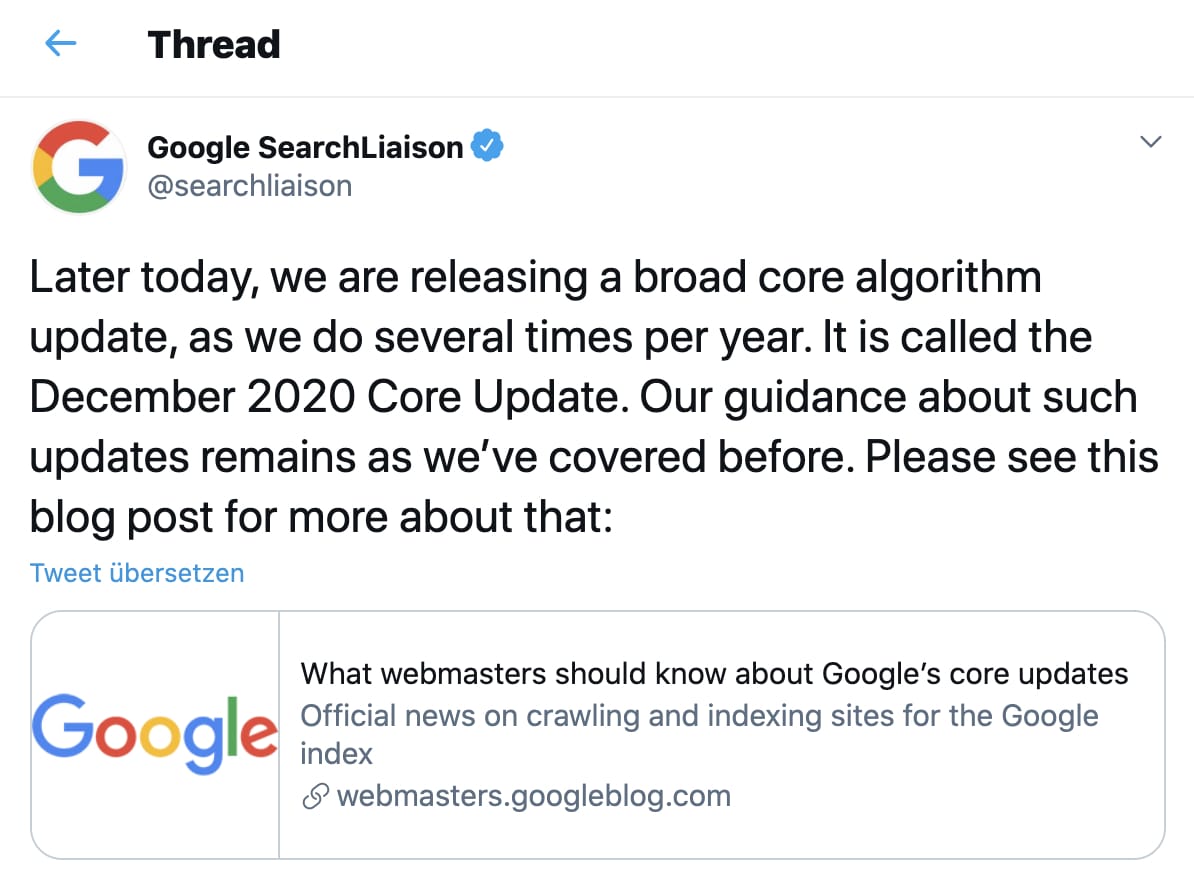The width and height of the screenshot is (1194, 882).
Task: Expand the tweet options chevron
Action: [1151, 142]
